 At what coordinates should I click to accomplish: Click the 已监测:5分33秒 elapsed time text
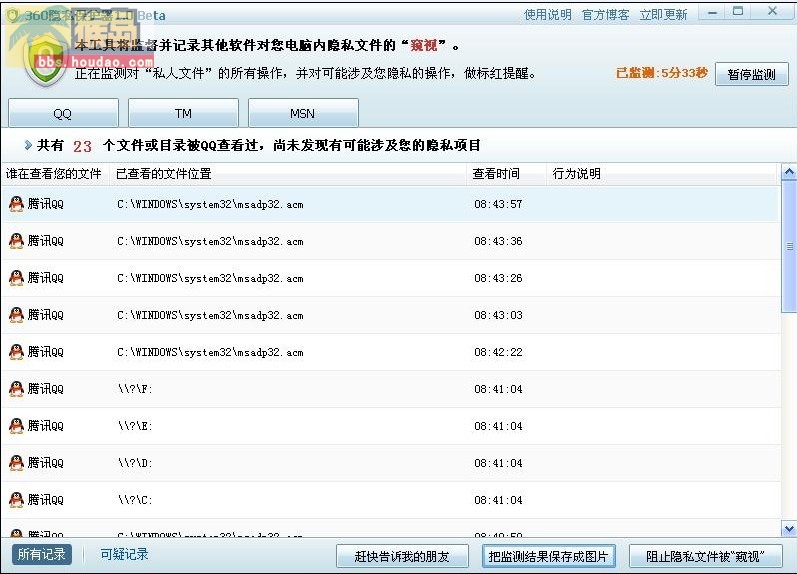pyautogui.click(x=662, y=73)
